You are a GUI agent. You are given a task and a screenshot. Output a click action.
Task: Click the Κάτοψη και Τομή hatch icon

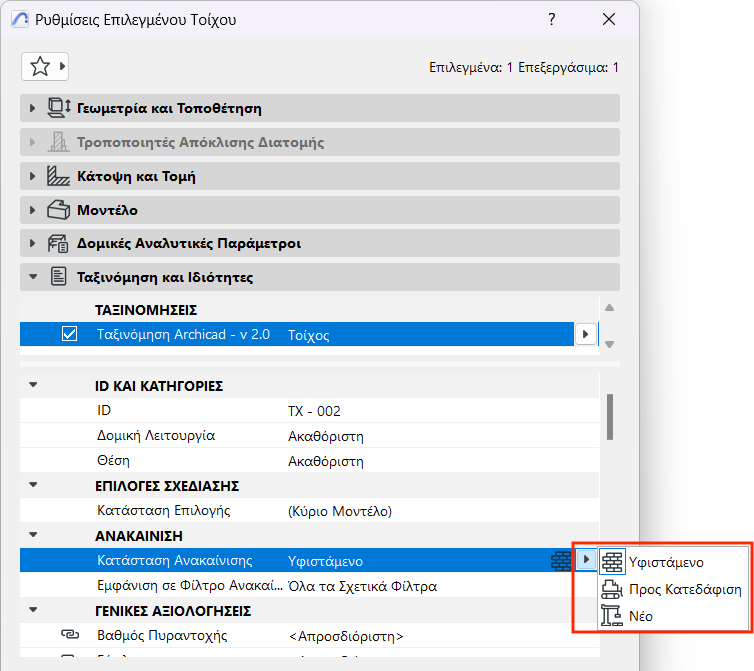[x=58, y=176]
